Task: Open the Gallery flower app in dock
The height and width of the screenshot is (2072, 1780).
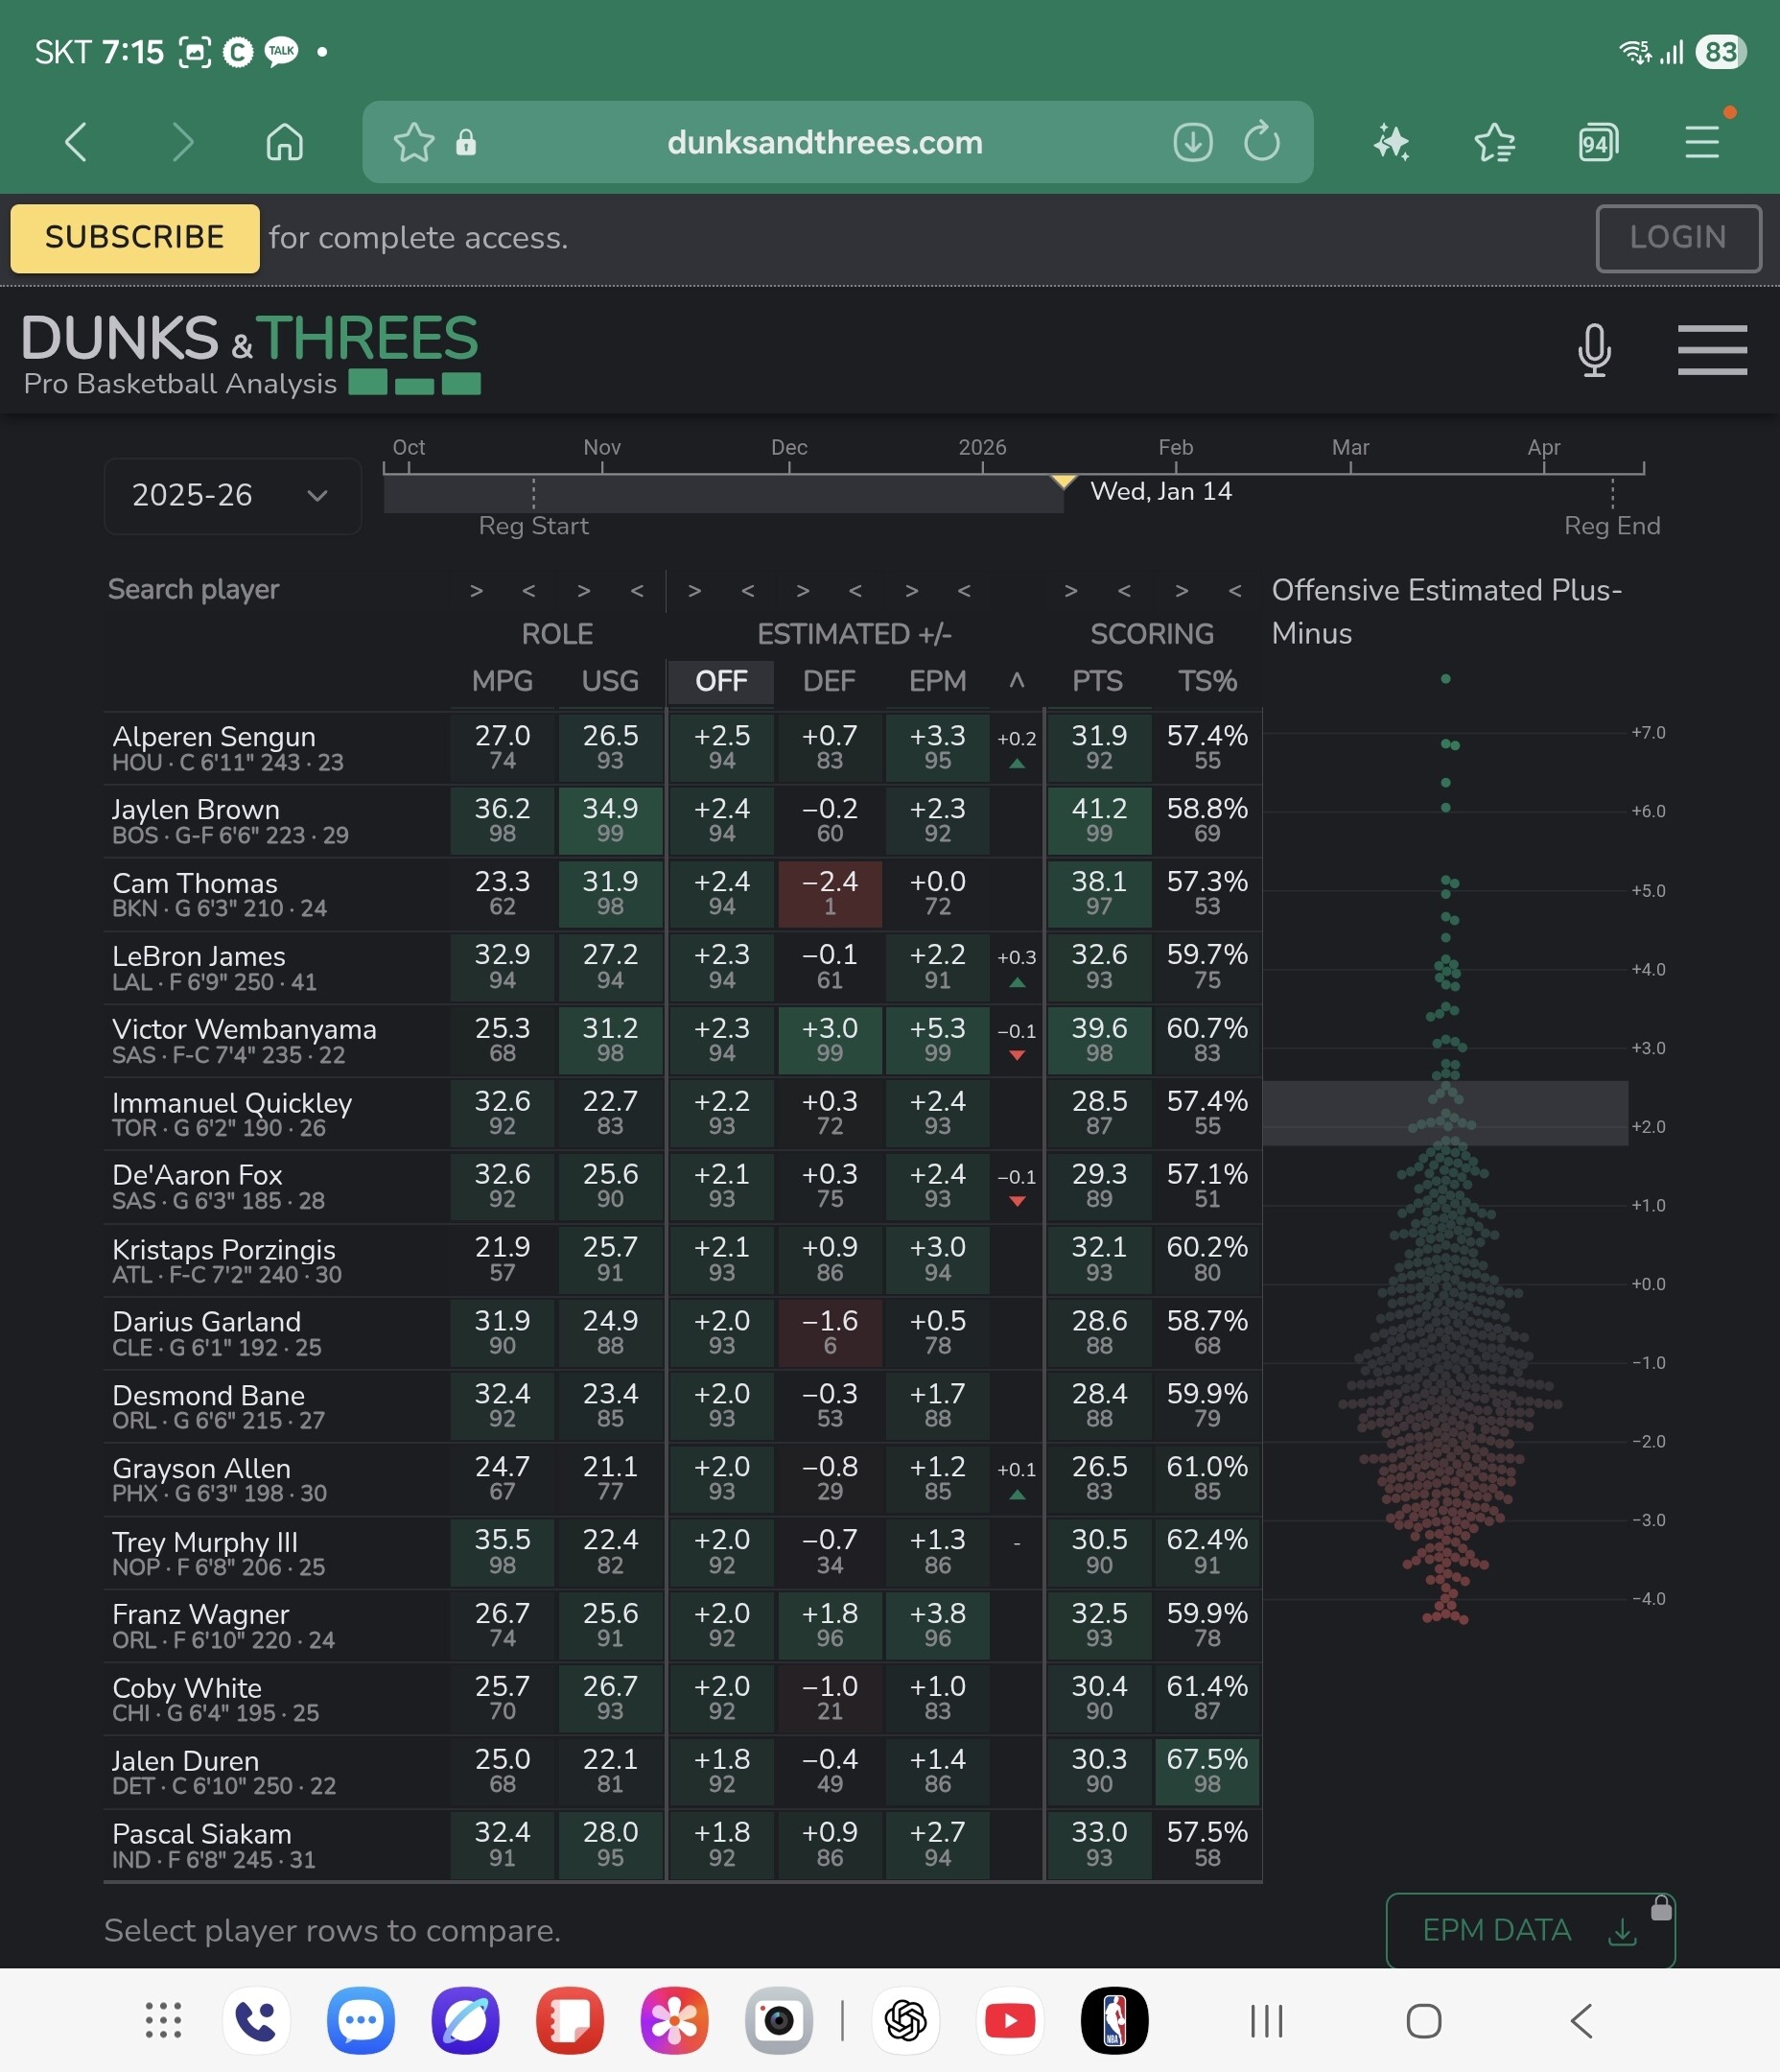Action: (x=674, y=2020)
